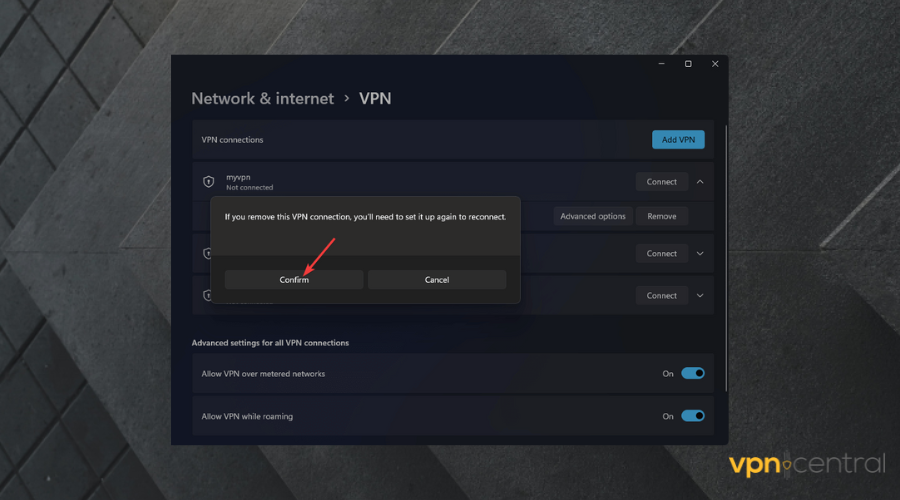Click the Remove button for myvpn
900x500 pixels.
click(661, 216)
